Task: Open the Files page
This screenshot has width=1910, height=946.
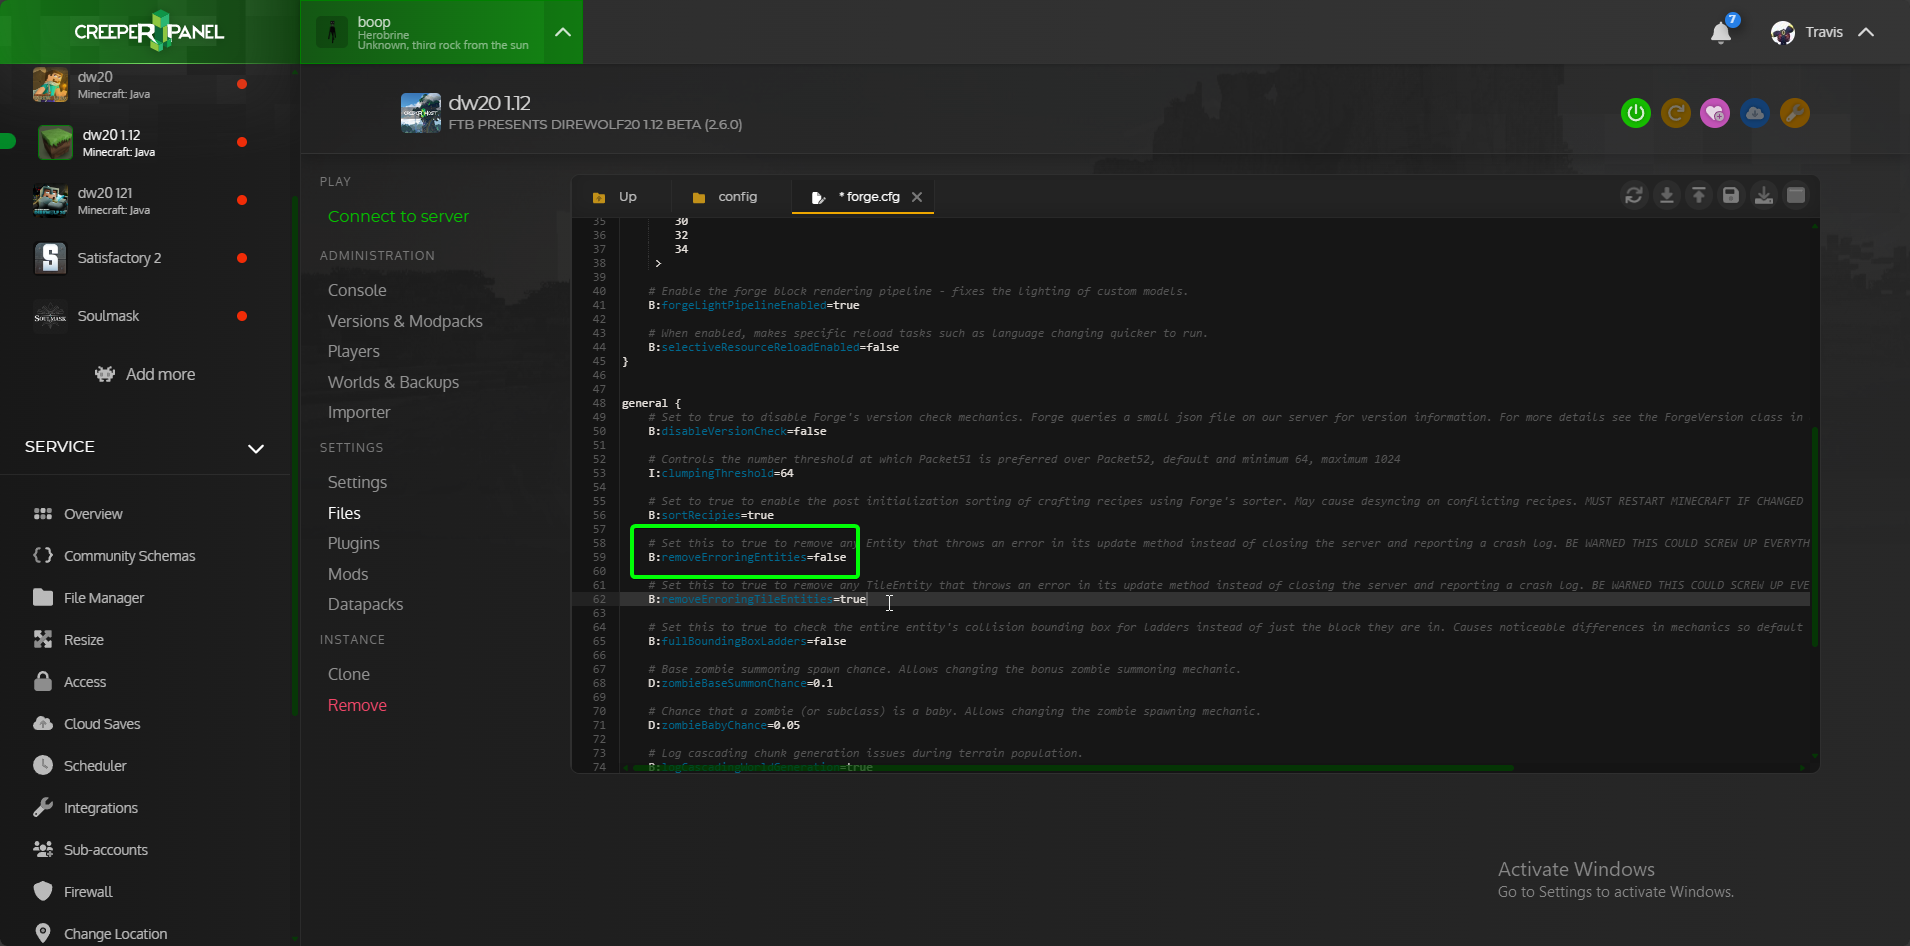Action: coord(344,513)
